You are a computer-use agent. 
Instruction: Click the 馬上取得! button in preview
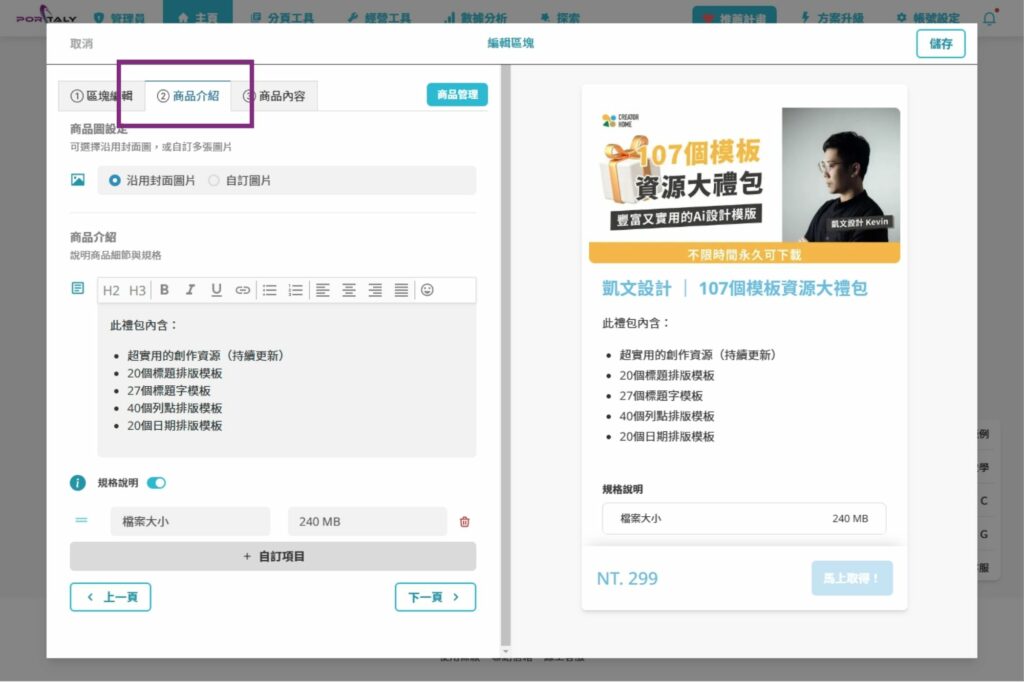point(852,578)
